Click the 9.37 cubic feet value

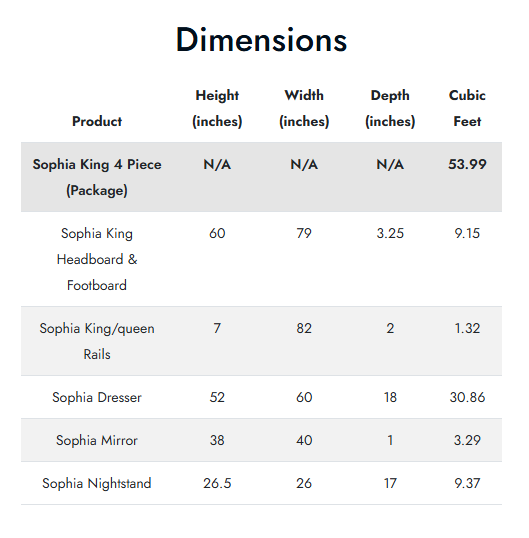(x=467, y=483)
